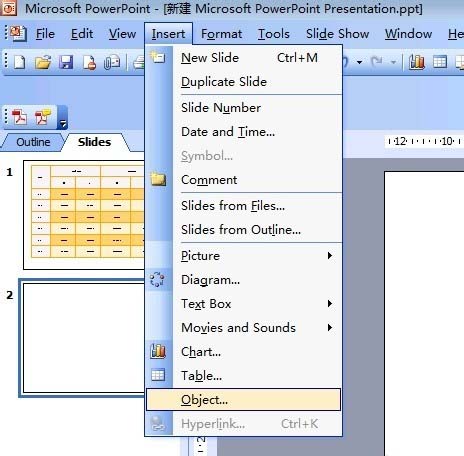The height and width of the screenshot is (456, 464).
Task: Click the Open folder toolbar icon
Action: pyautogui.click(x=43, y=62)
